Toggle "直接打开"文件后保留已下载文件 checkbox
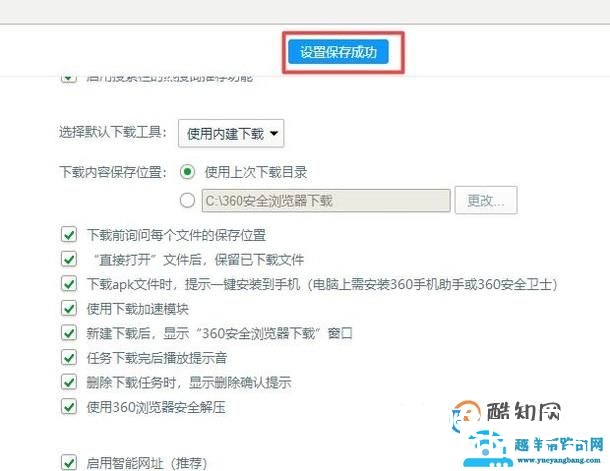610x471 pixels. [x=69, y=259]
